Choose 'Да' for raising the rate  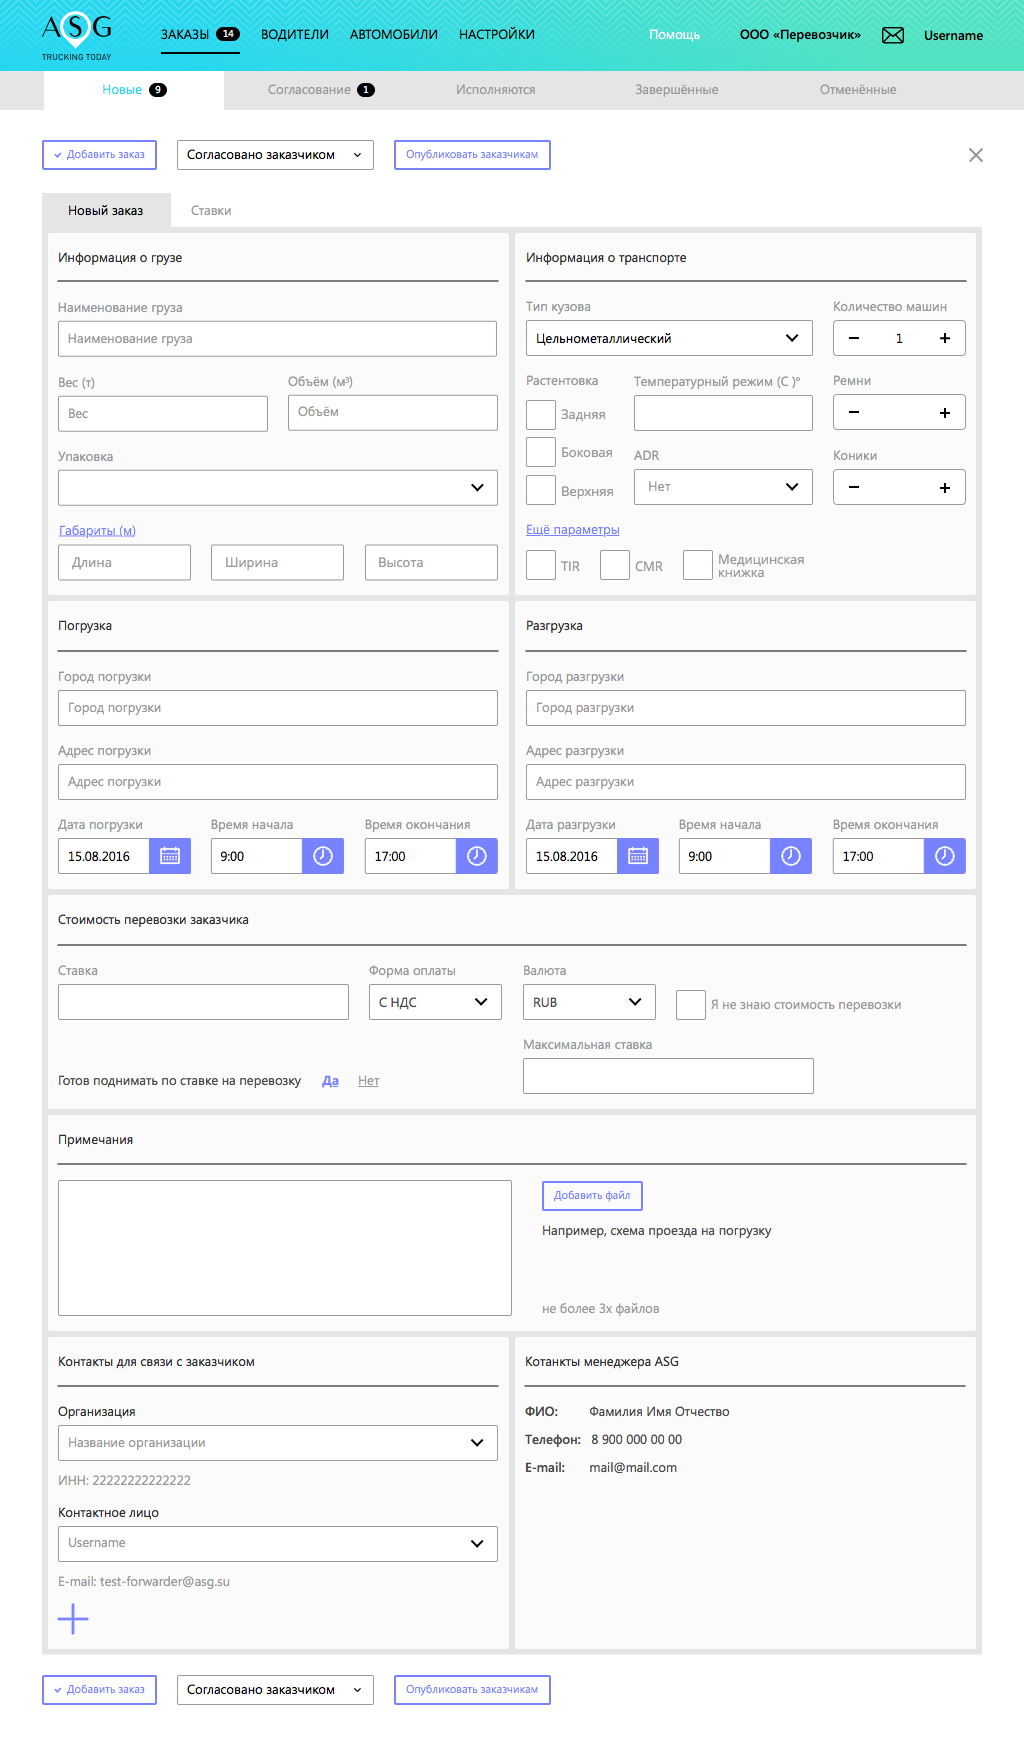pos(330,1081)
